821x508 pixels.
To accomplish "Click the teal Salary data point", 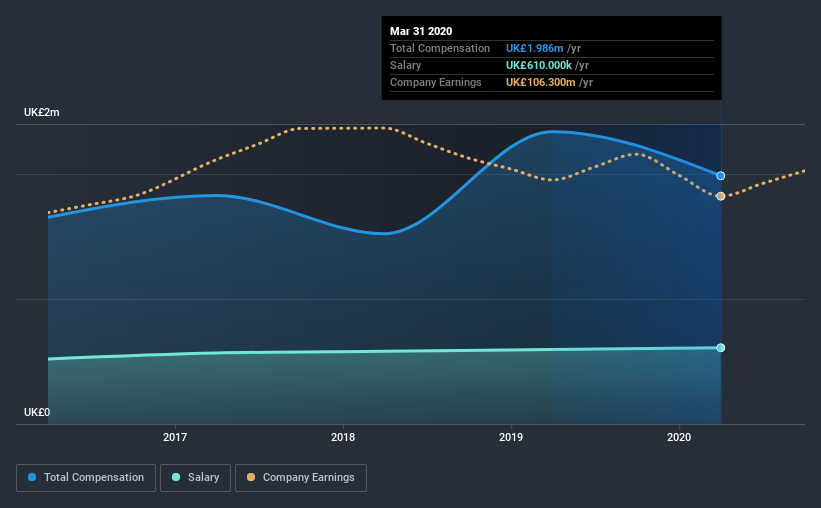I will (720, 348).
